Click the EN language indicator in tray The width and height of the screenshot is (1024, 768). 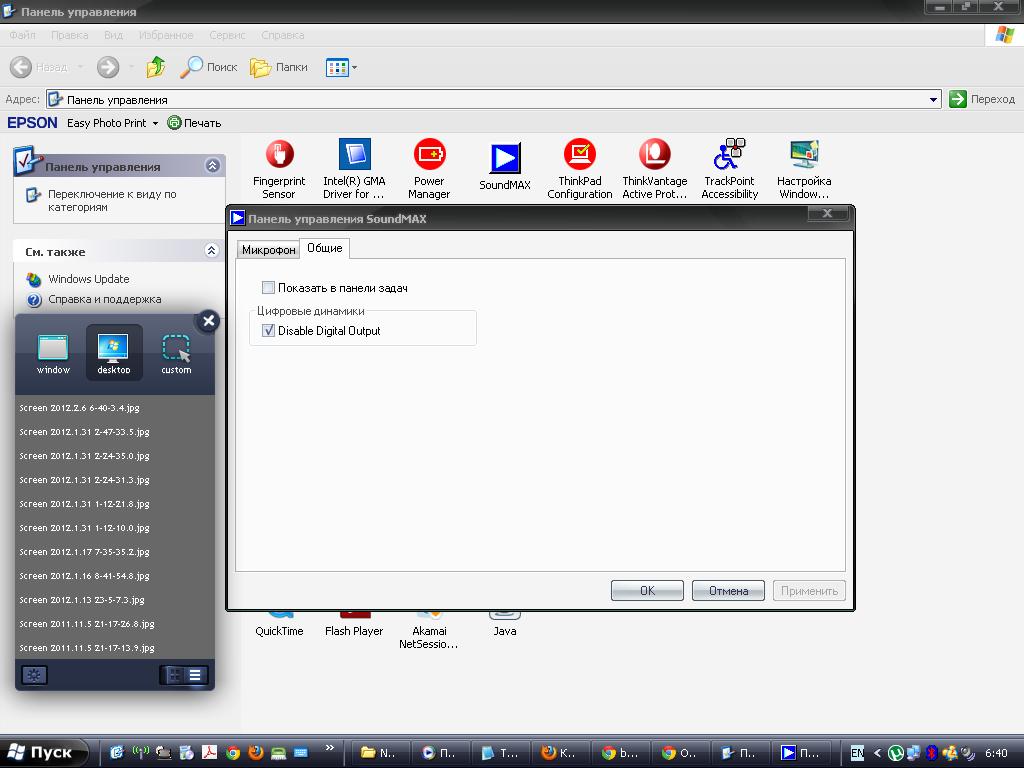coord(857,753)
